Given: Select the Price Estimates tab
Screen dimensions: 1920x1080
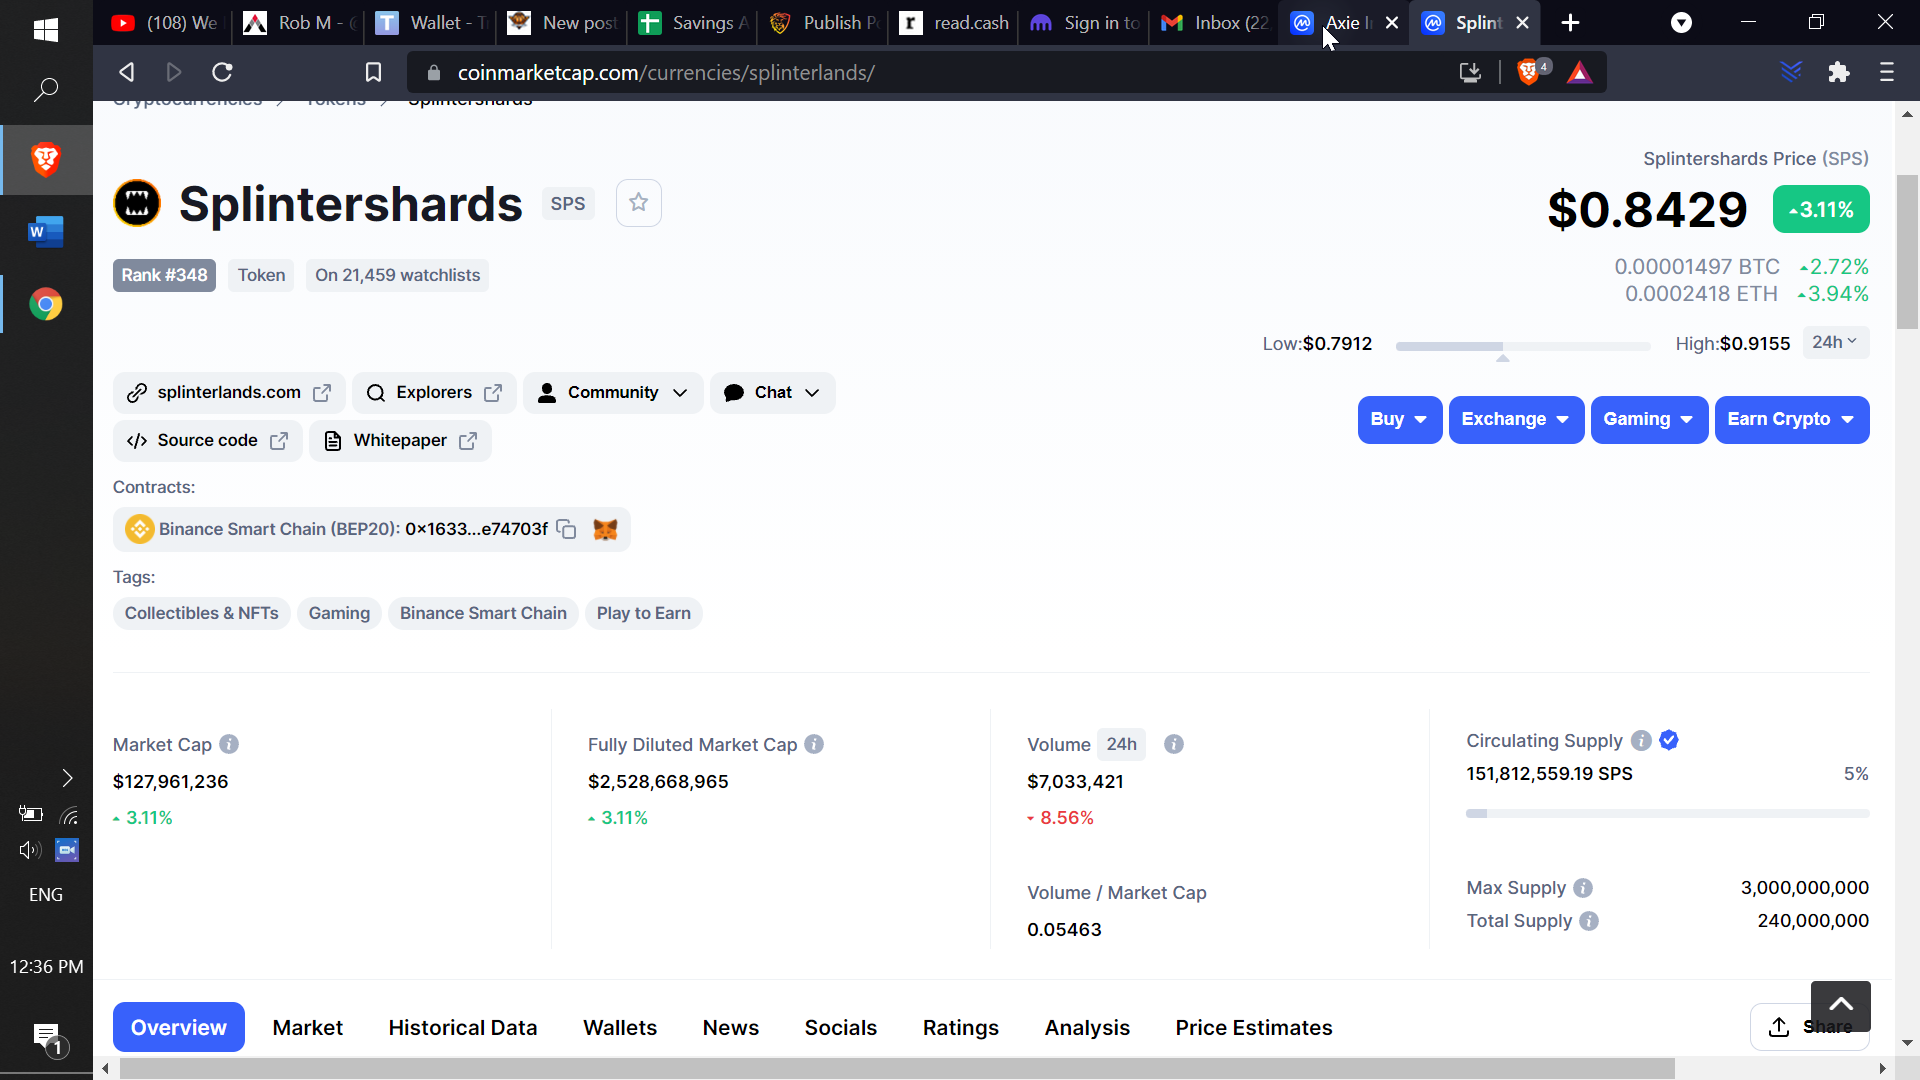Looking at the screenshot, I should [x=1254, y=1027].
